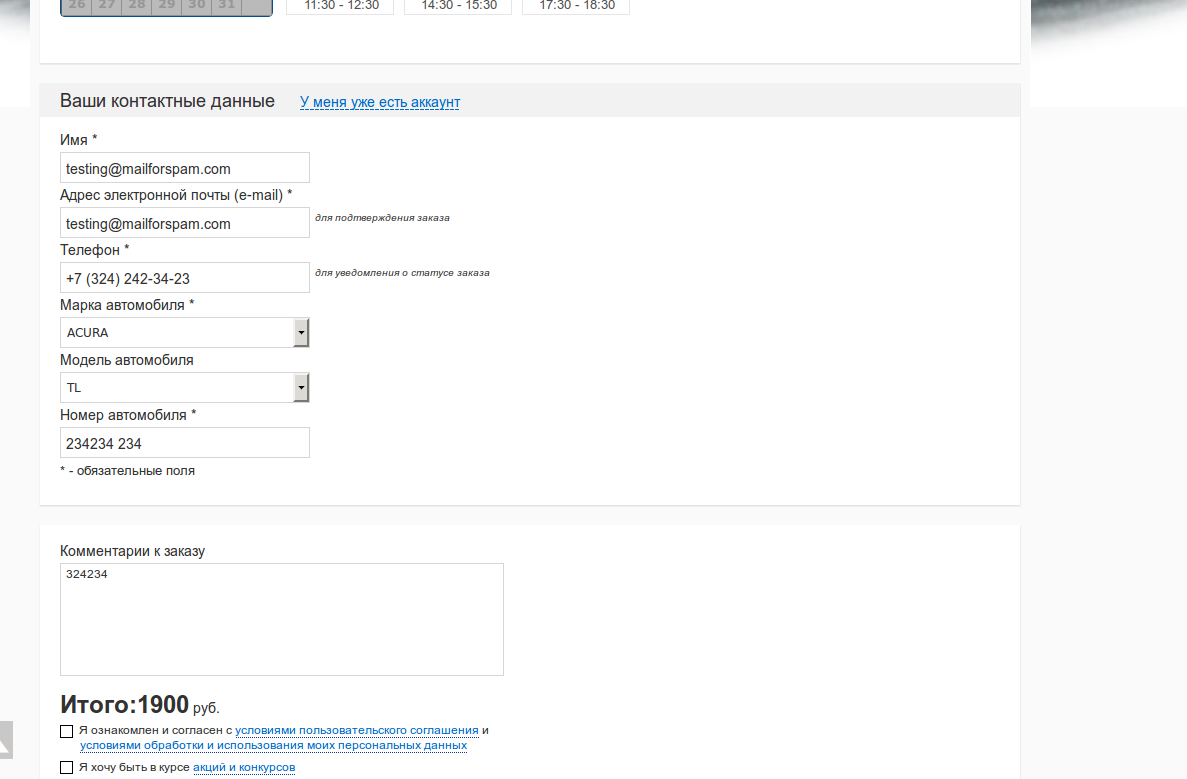
Task: Focus the Имя name input field
Action: coord(185,168)
